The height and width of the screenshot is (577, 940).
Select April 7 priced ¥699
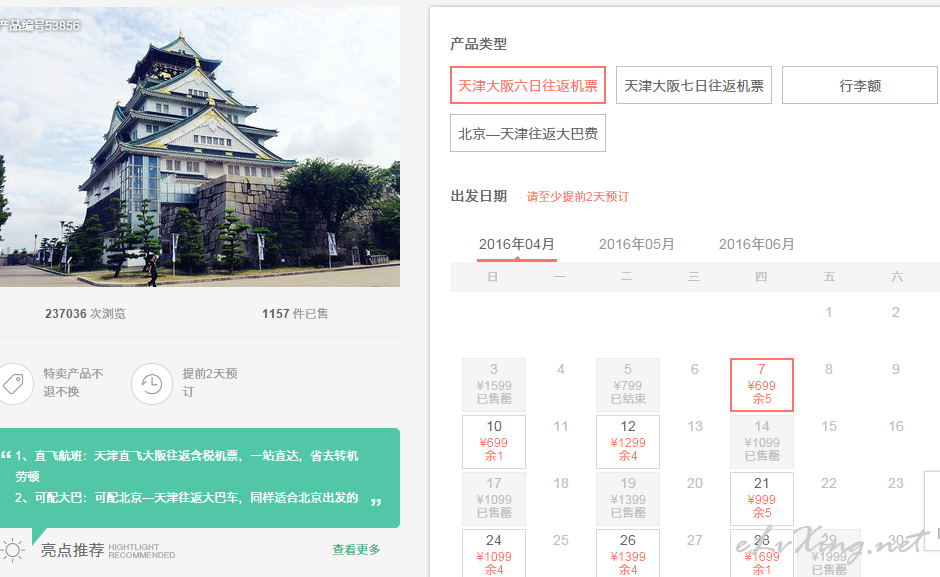pyautogui.click(x=761, y=384)
